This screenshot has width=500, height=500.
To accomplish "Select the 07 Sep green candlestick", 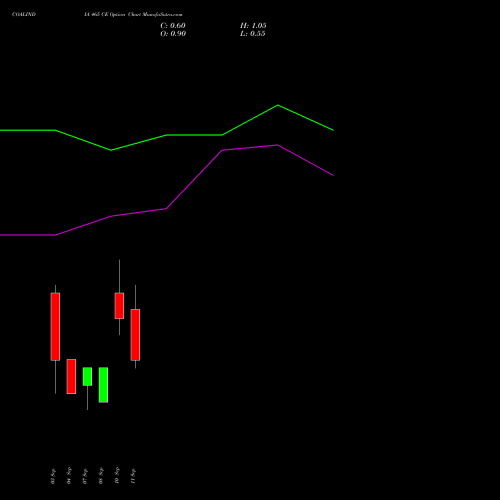I will tap(87, 376).
